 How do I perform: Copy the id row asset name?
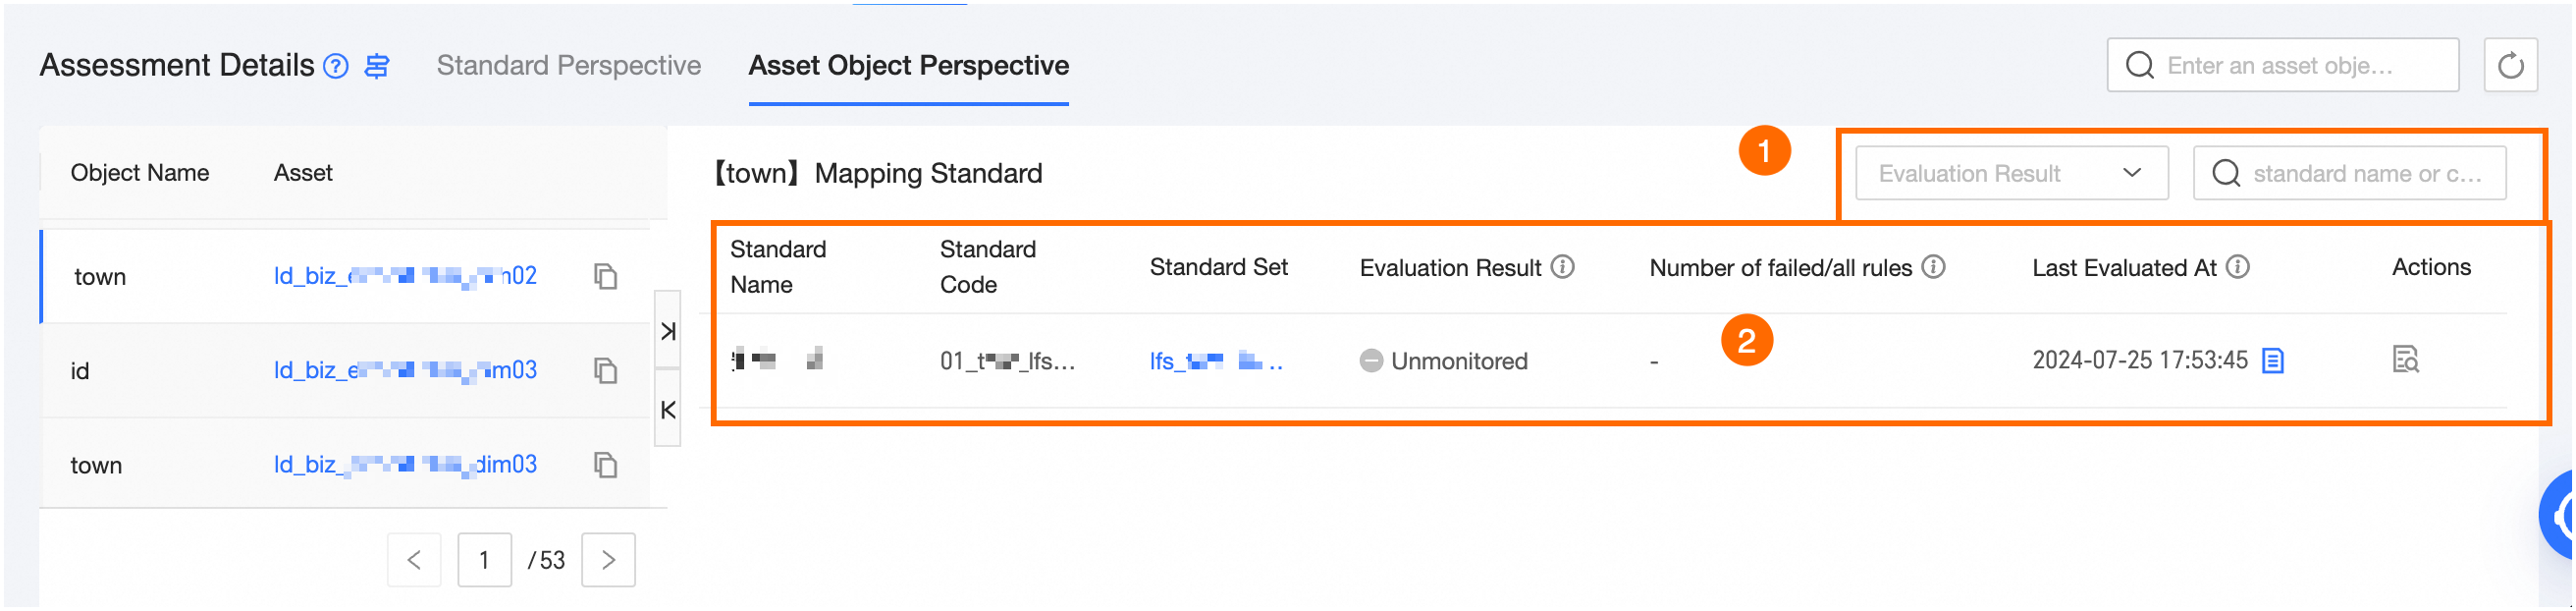(605, 371)
